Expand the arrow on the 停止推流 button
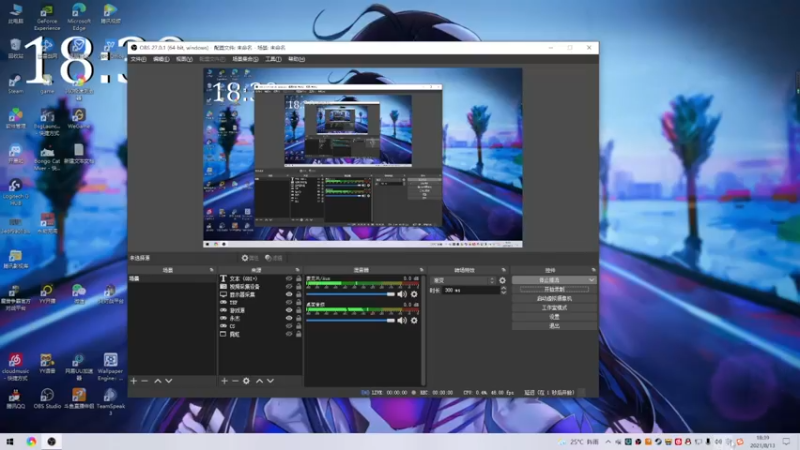Viewport: 800px width, 450px height. click(x=592, y=280)
